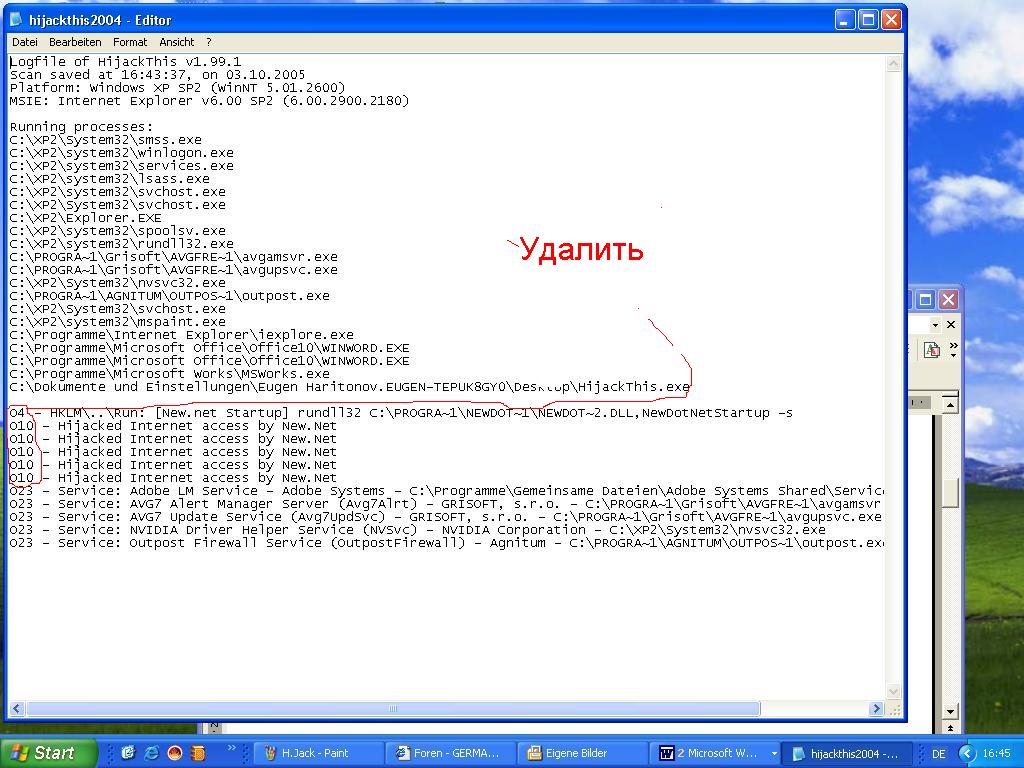Expand hidden Quick Launch icons chevron

pos(232,748)
